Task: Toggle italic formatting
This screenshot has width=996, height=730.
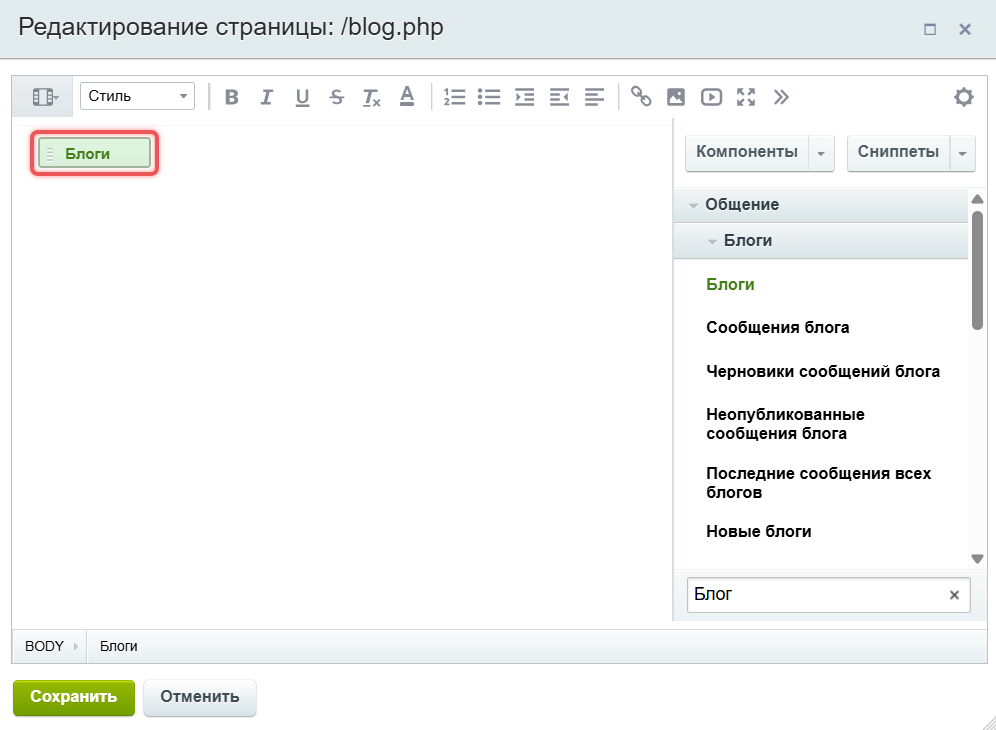Action: click(267, 97)
